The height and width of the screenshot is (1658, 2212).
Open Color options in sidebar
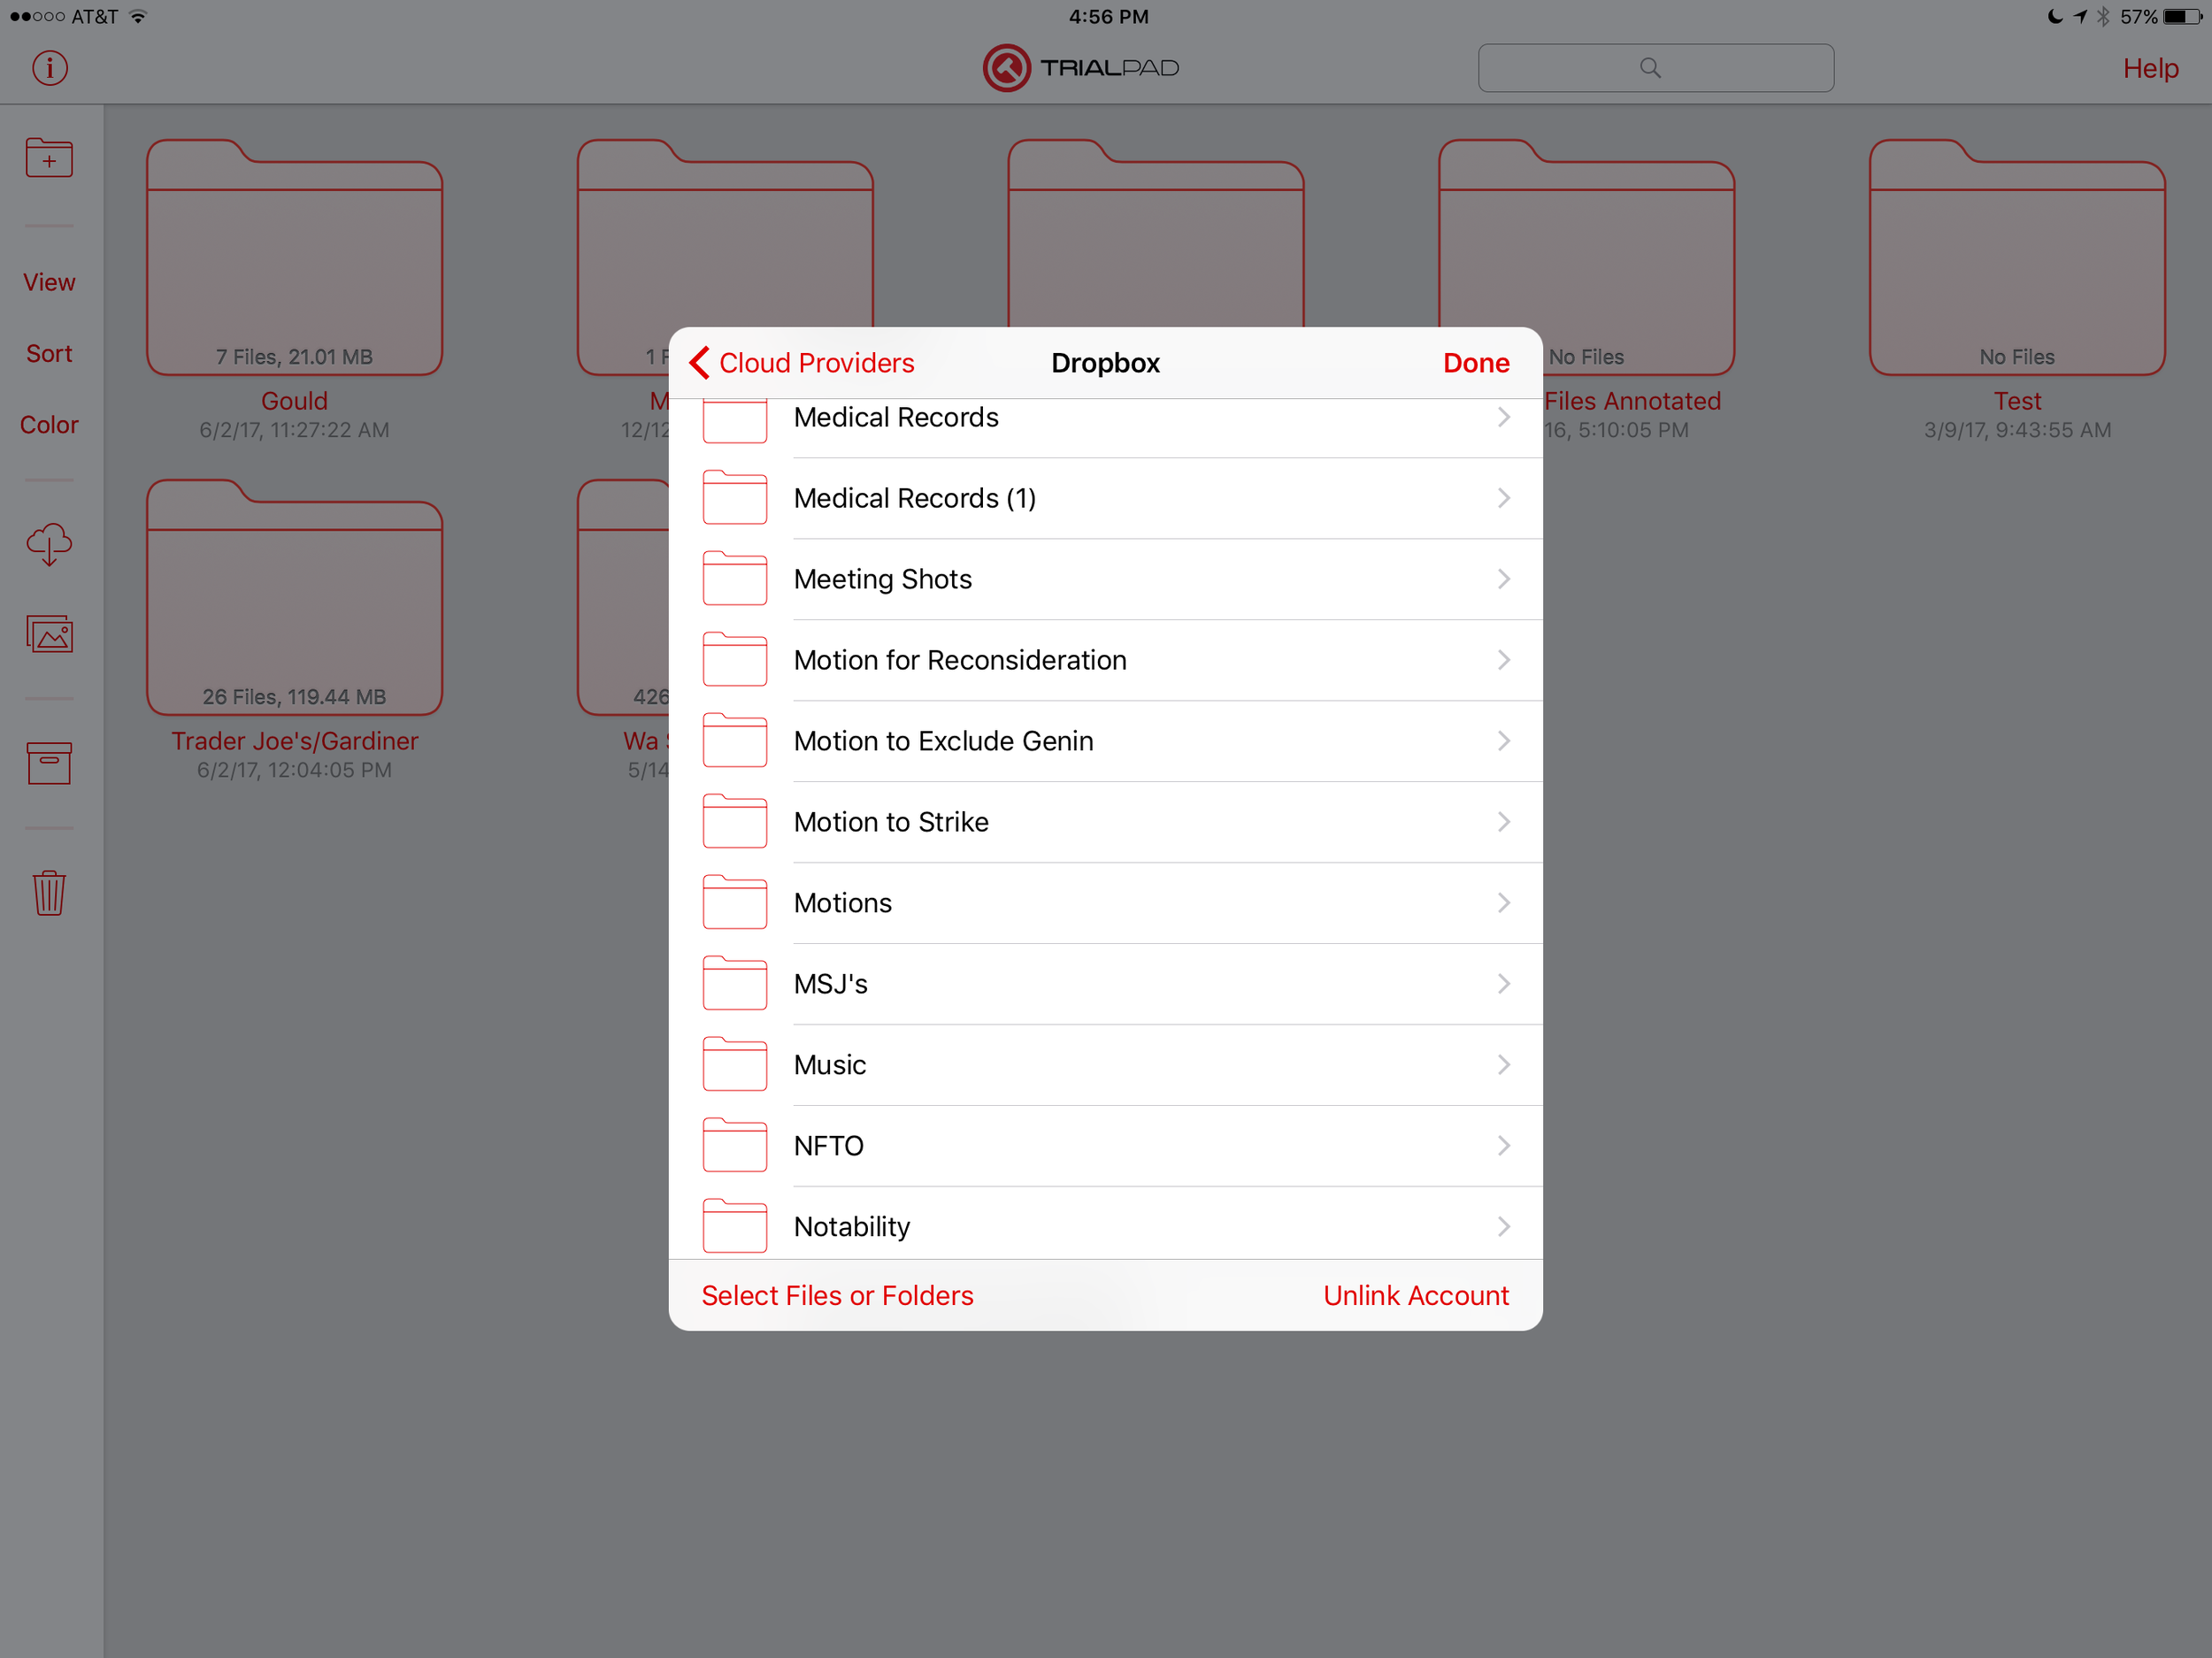point(49,425)
